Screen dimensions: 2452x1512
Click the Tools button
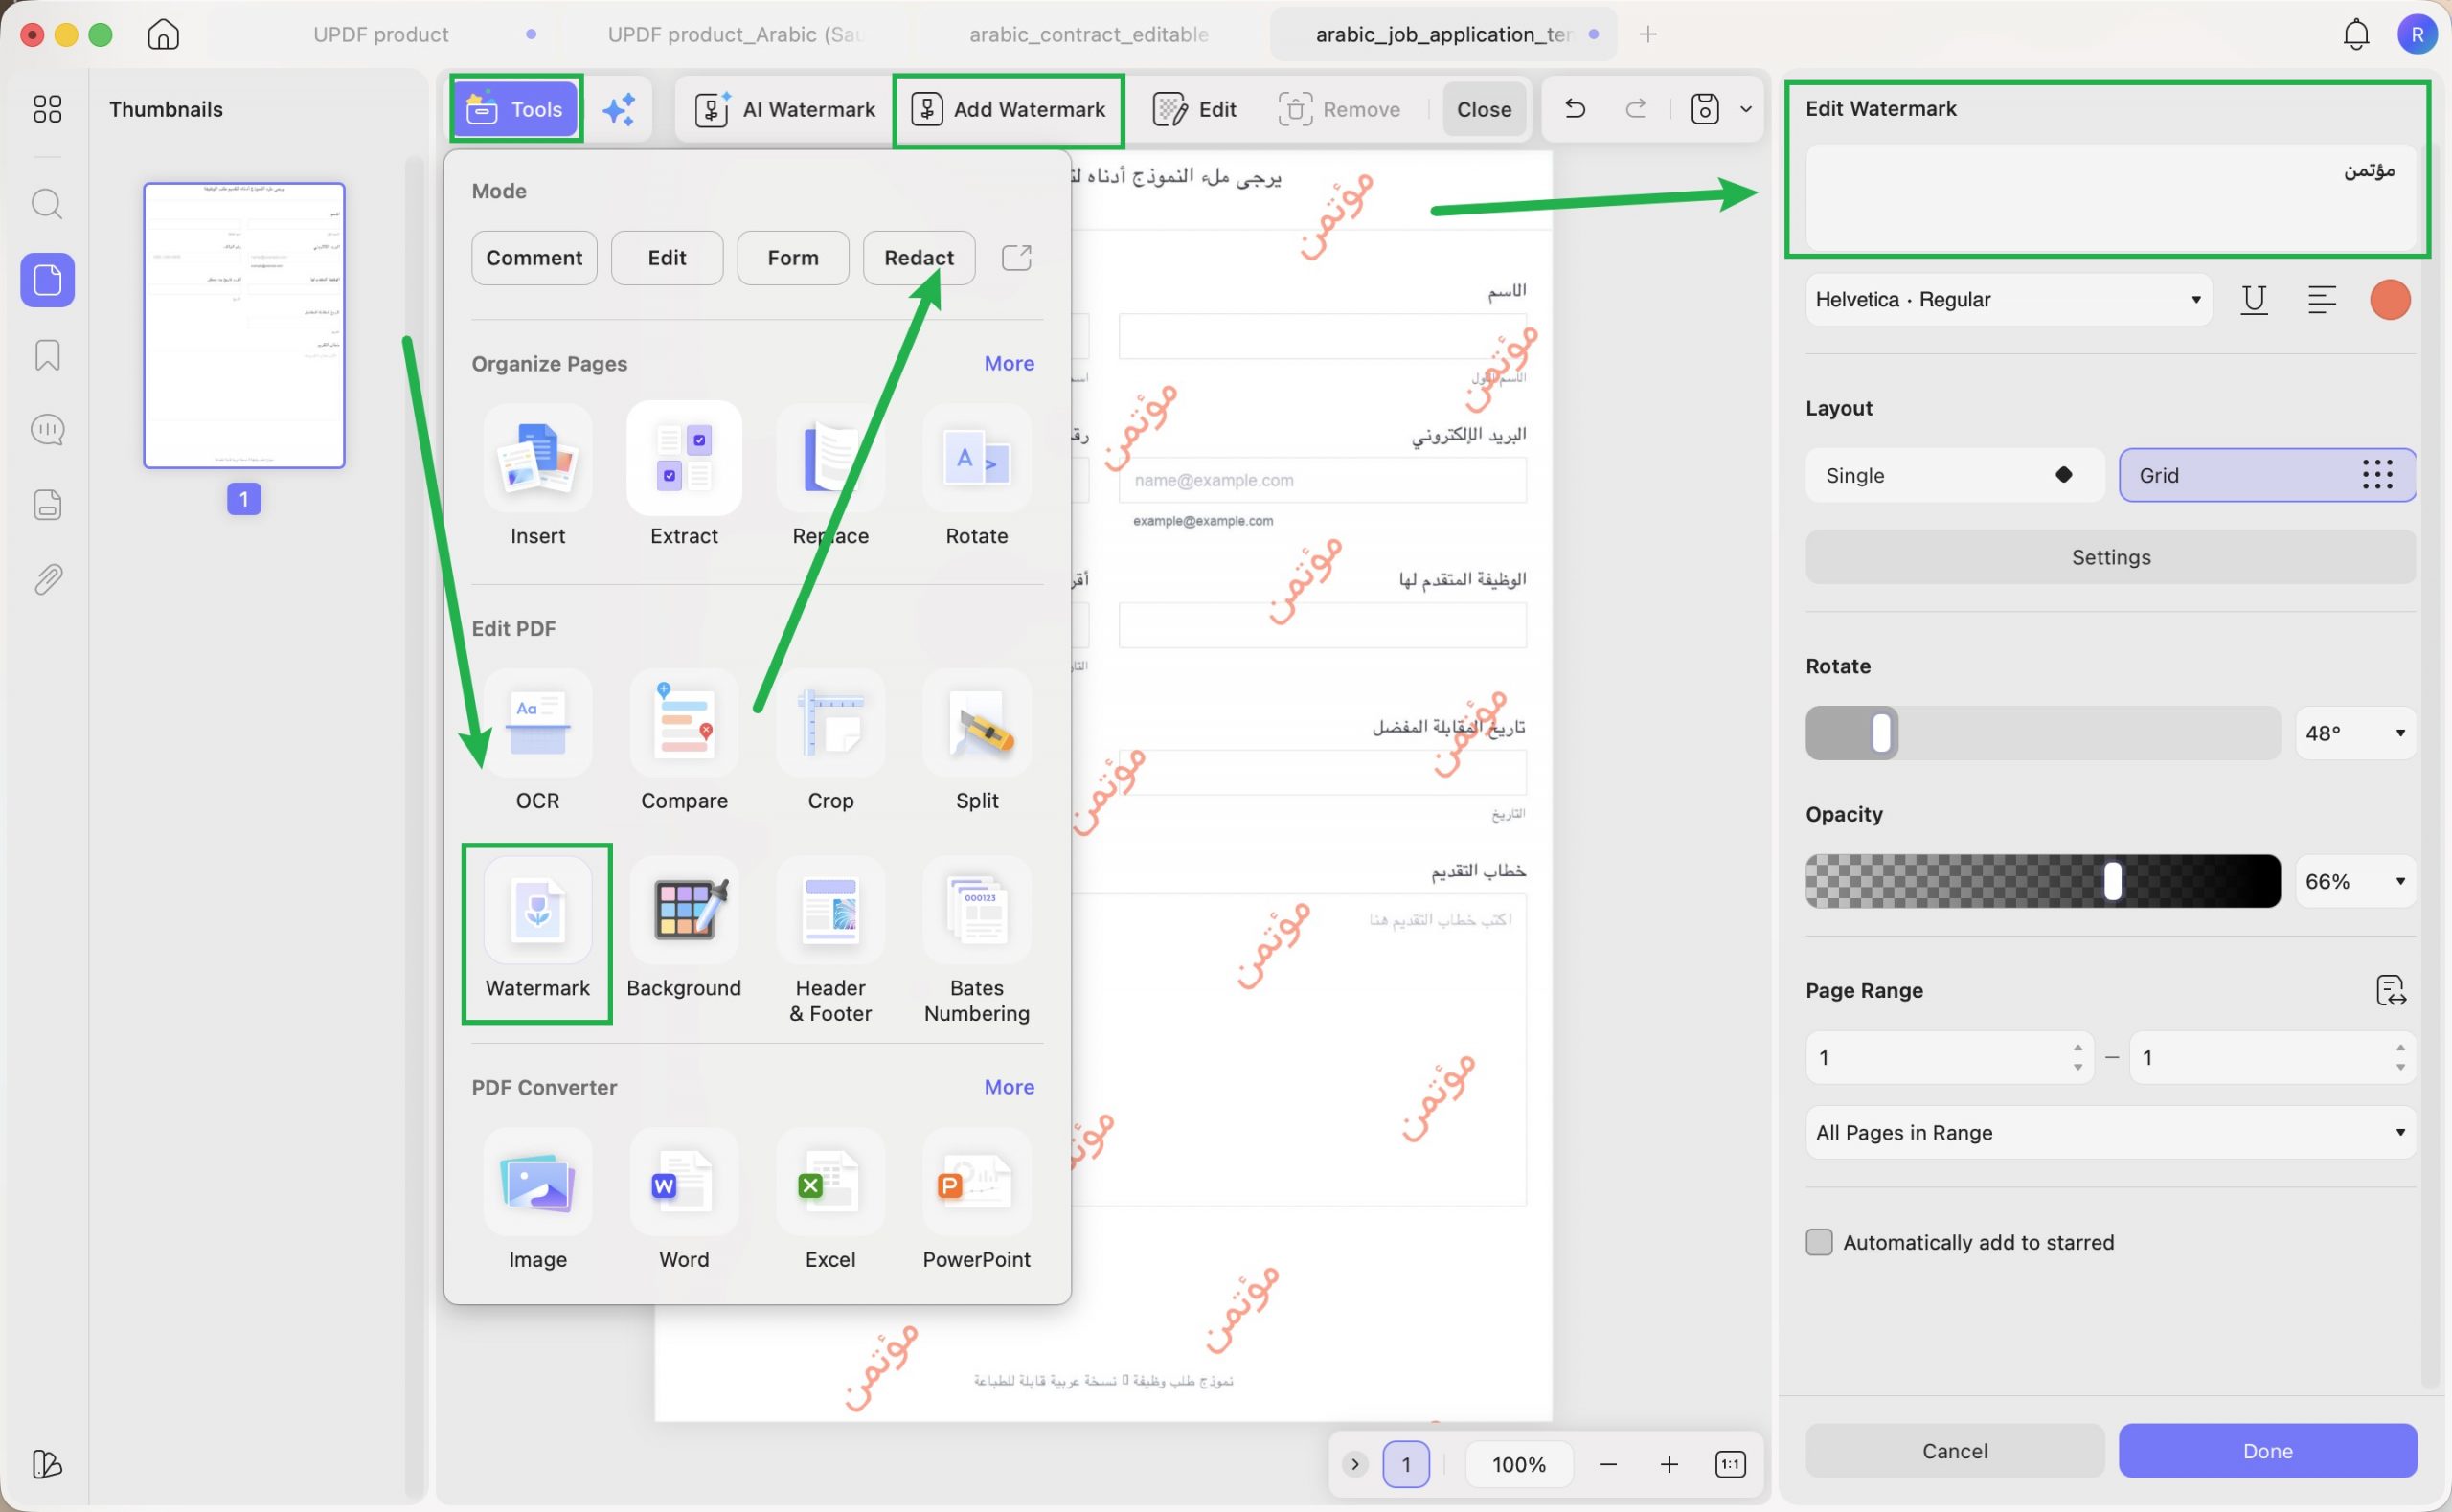[x=516, y=108]
